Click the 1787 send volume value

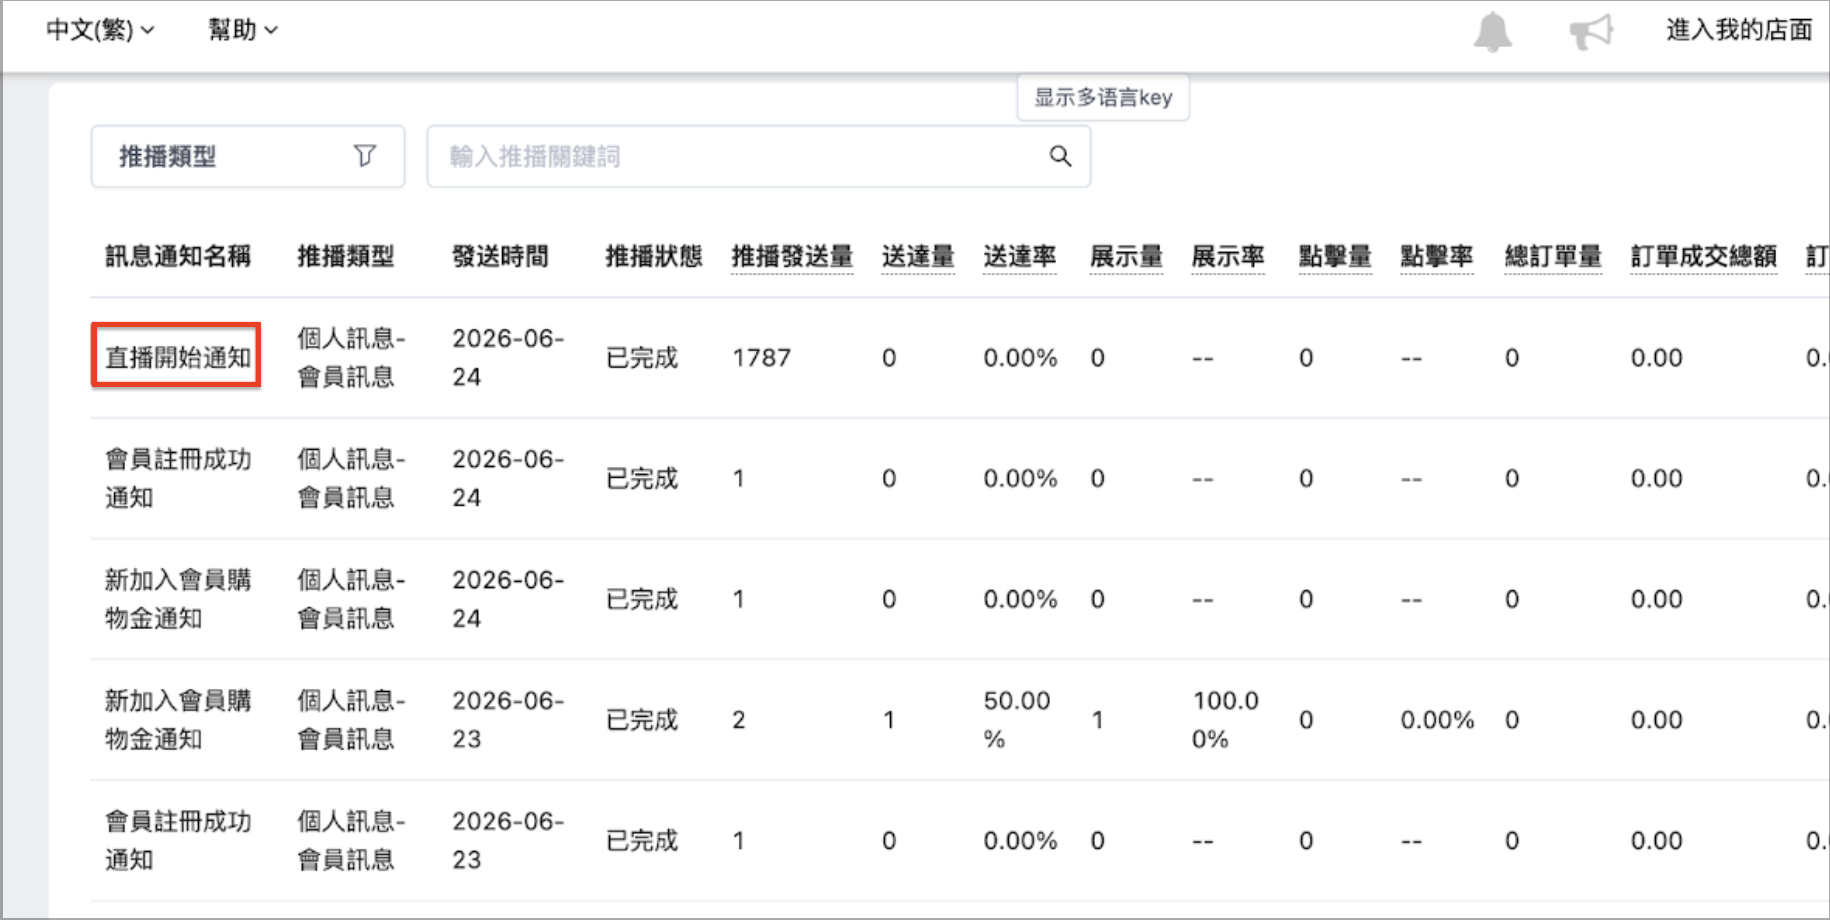pos(761,358)
